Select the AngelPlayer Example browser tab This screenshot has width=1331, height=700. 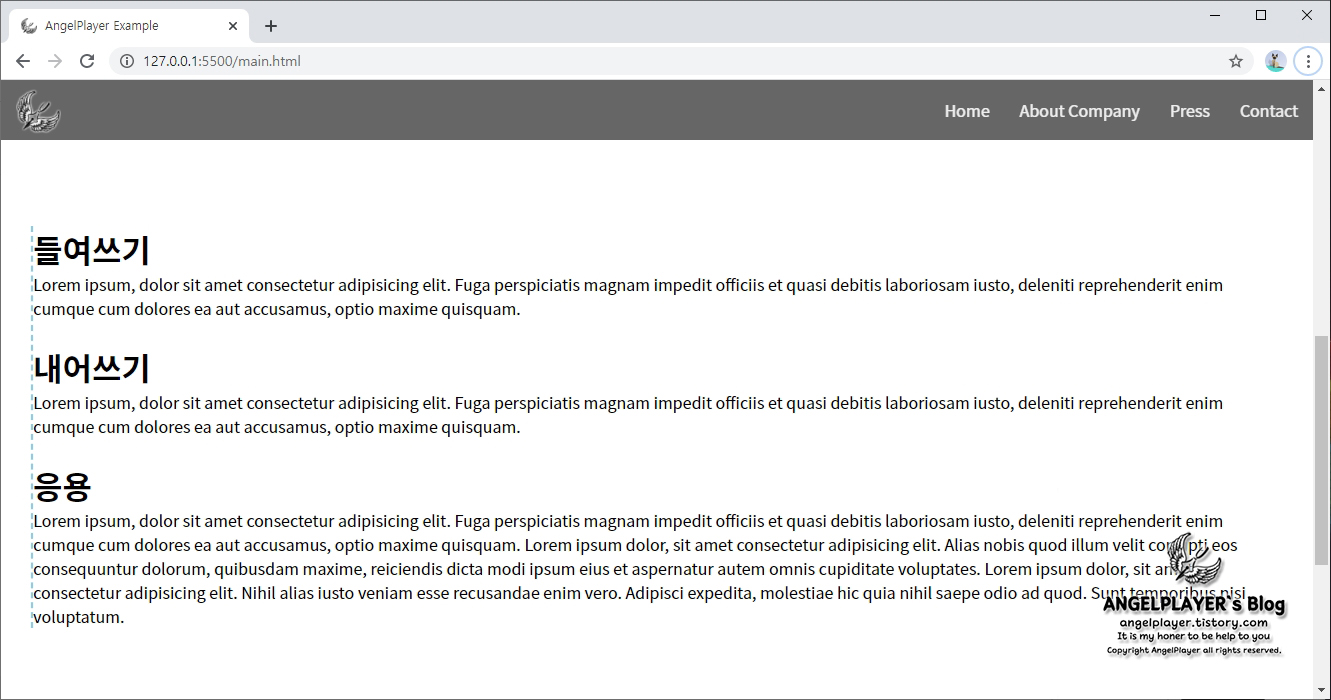click(128, 26)
